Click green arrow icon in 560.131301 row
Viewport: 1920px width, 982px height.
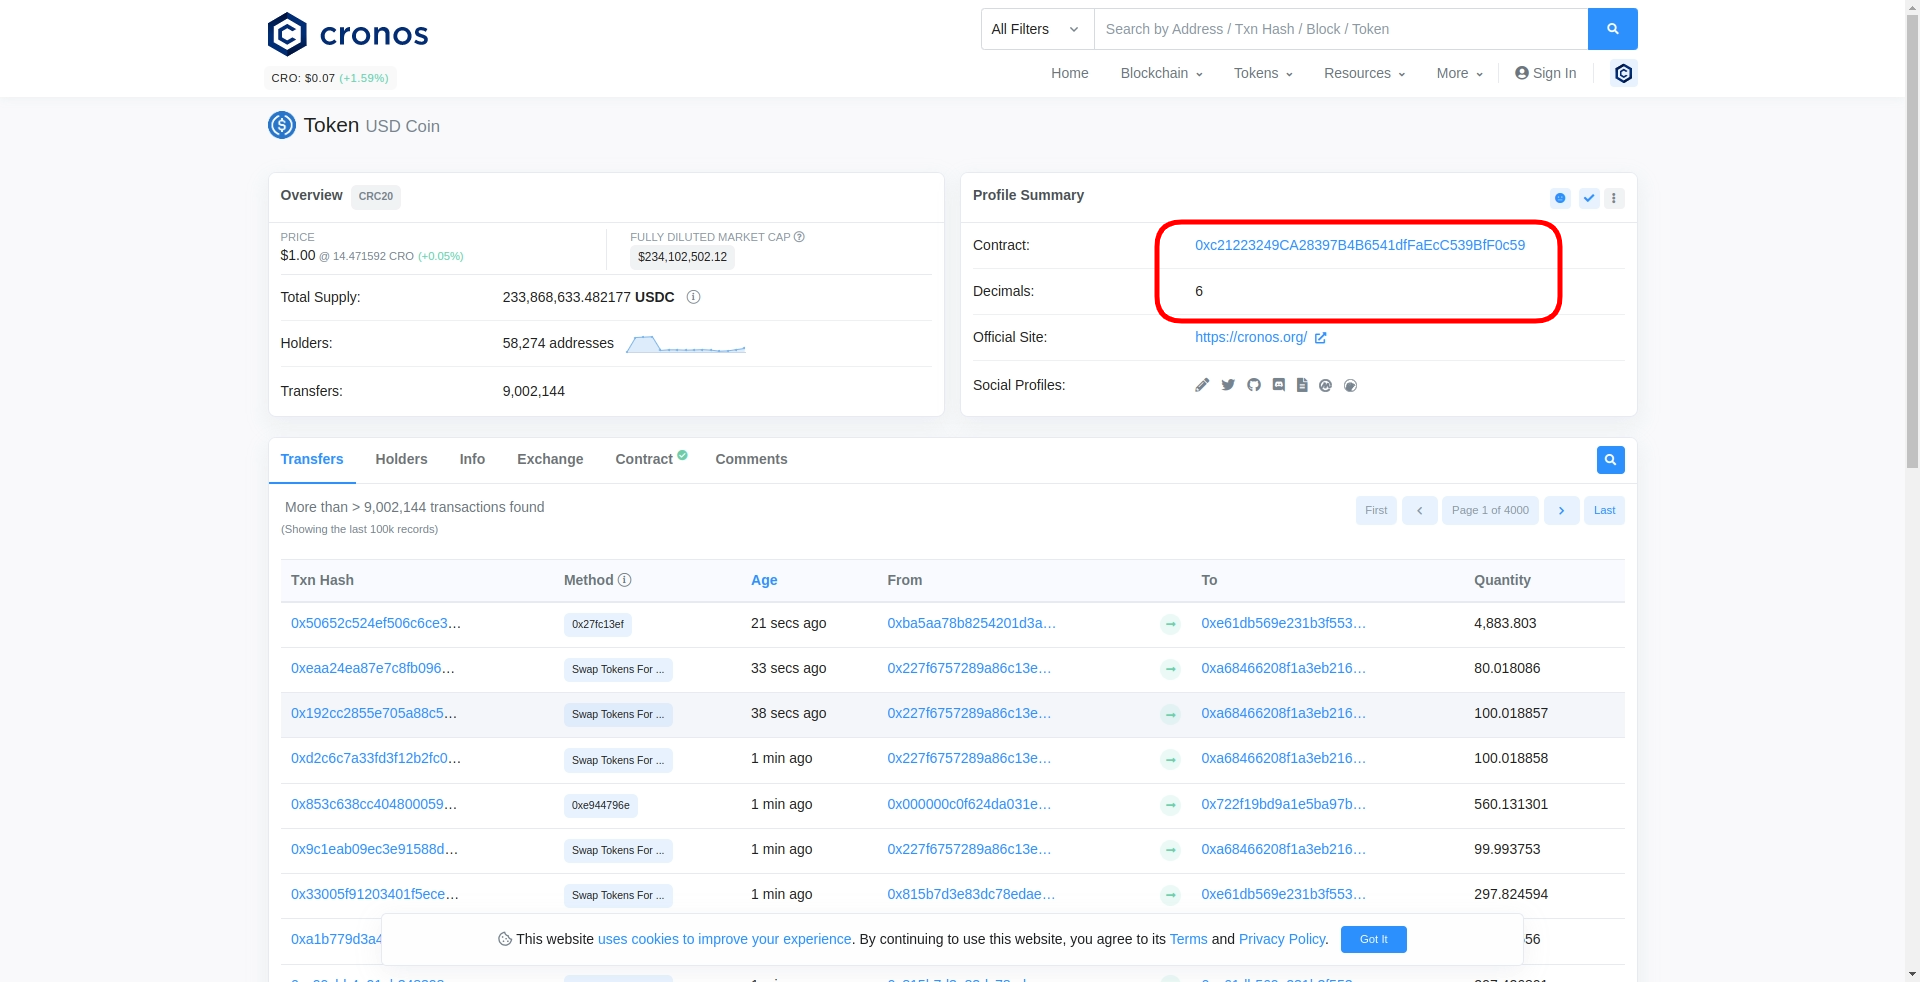point(1170,805)
